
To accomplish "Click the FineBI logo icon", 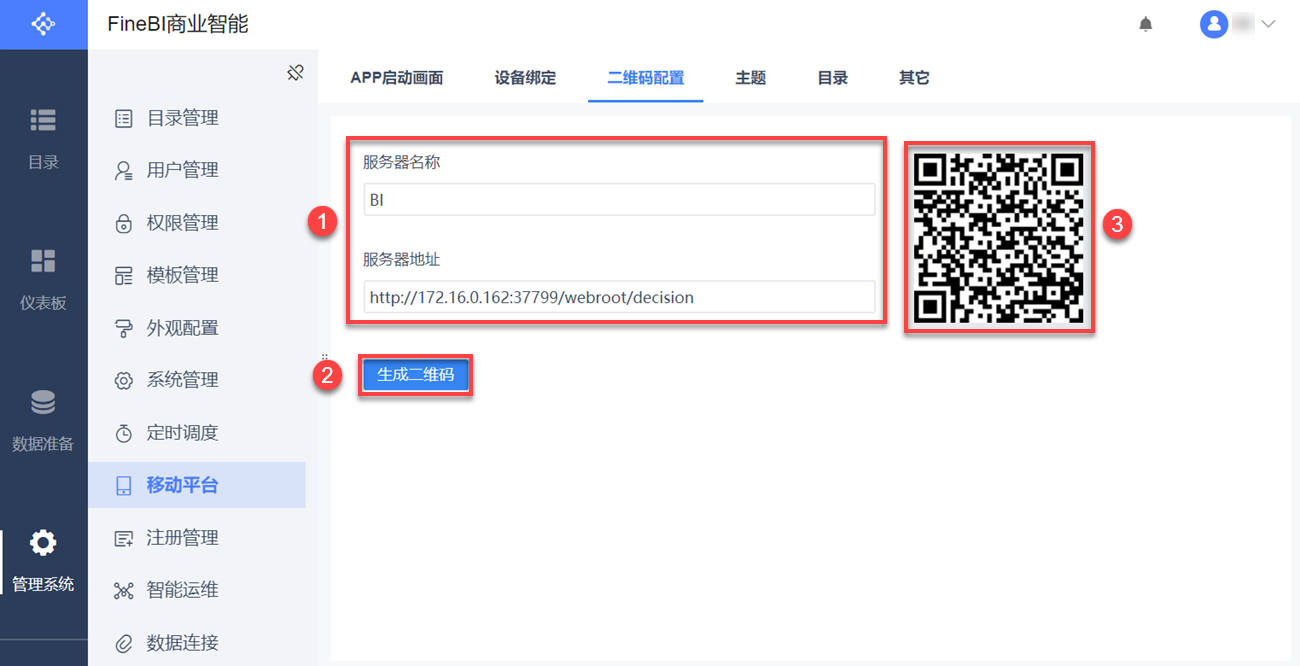I will pyautogui.click(x=43, y=24).
